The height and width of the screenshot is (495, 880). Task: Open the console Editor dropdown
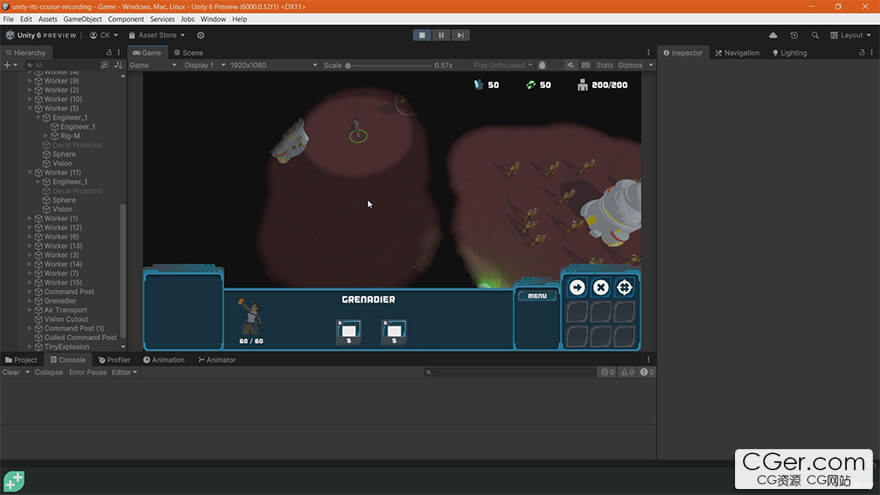point(123,372)
